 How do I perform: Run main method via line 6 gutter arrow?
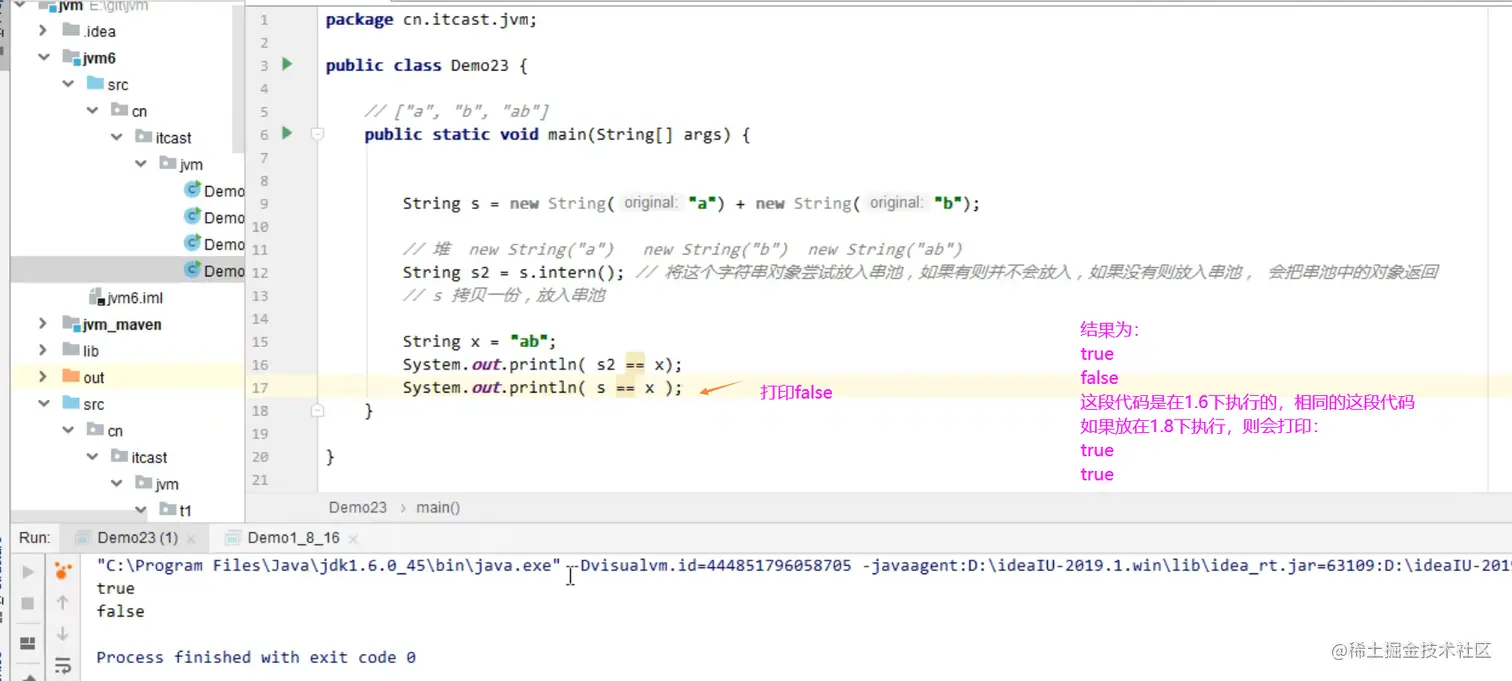point(287,133)
